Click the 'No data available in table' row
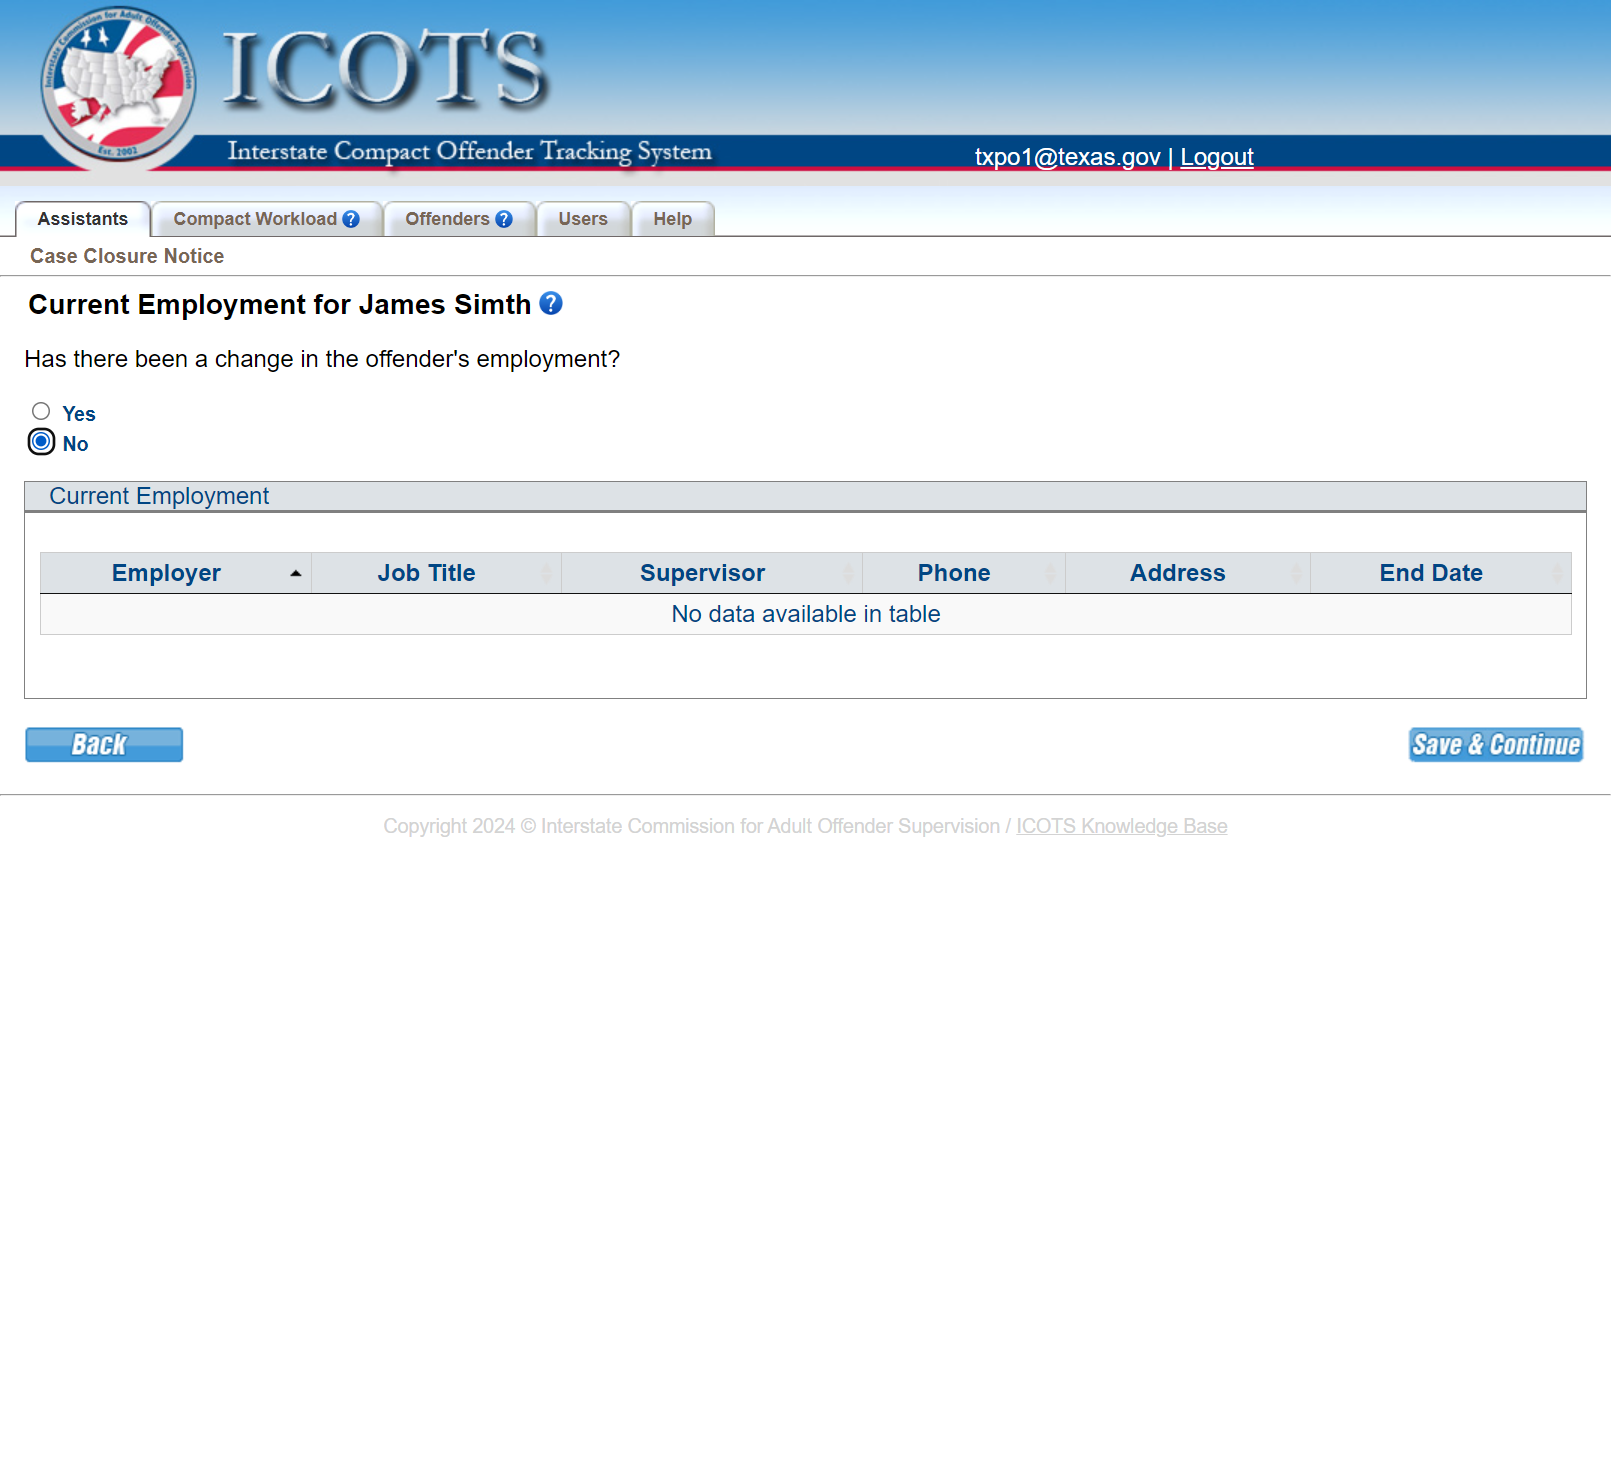1611x1463 pixels. tap(806, 614)
